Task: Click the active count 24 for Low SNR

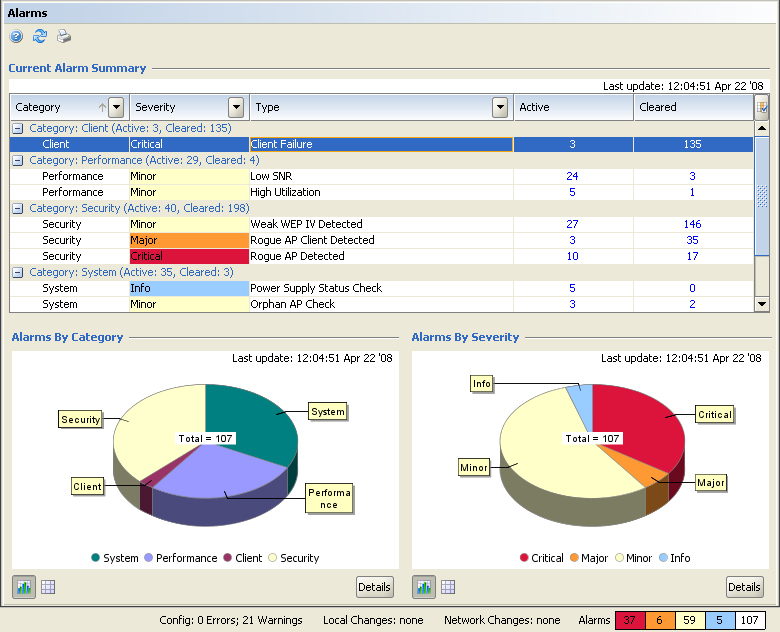Action: 572,176
